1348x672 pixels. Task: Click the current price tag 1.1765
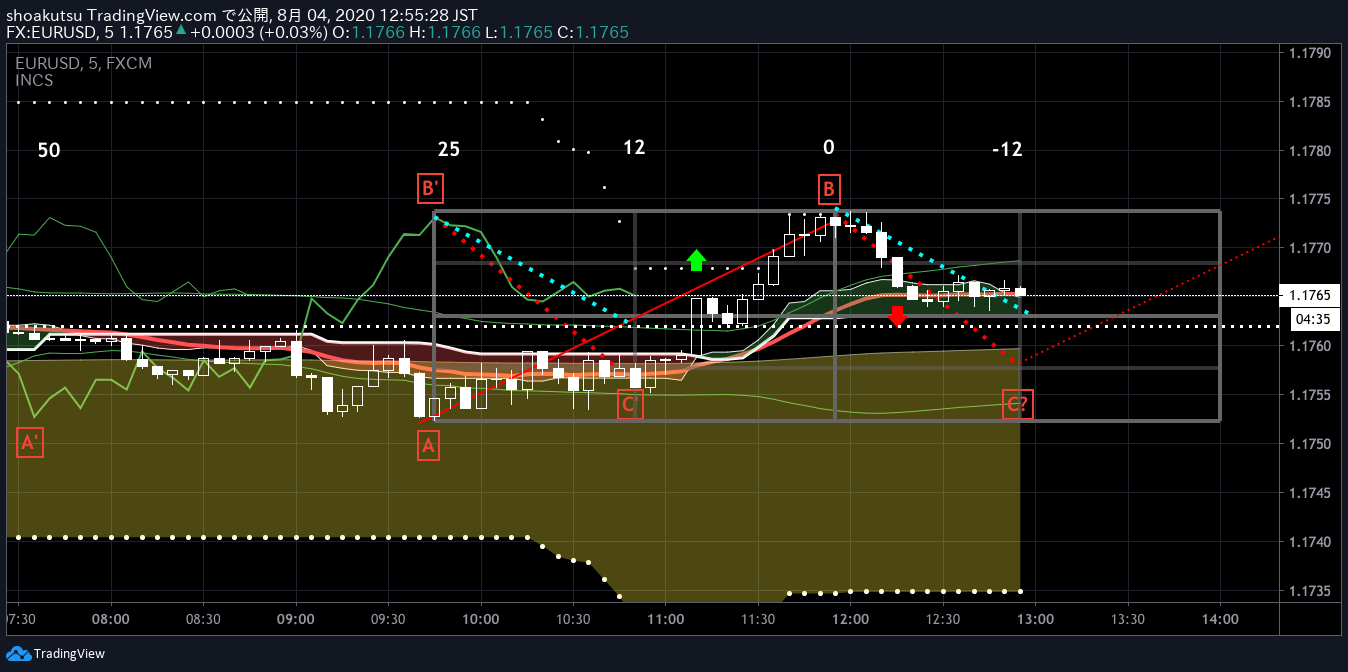(1310, 295)
